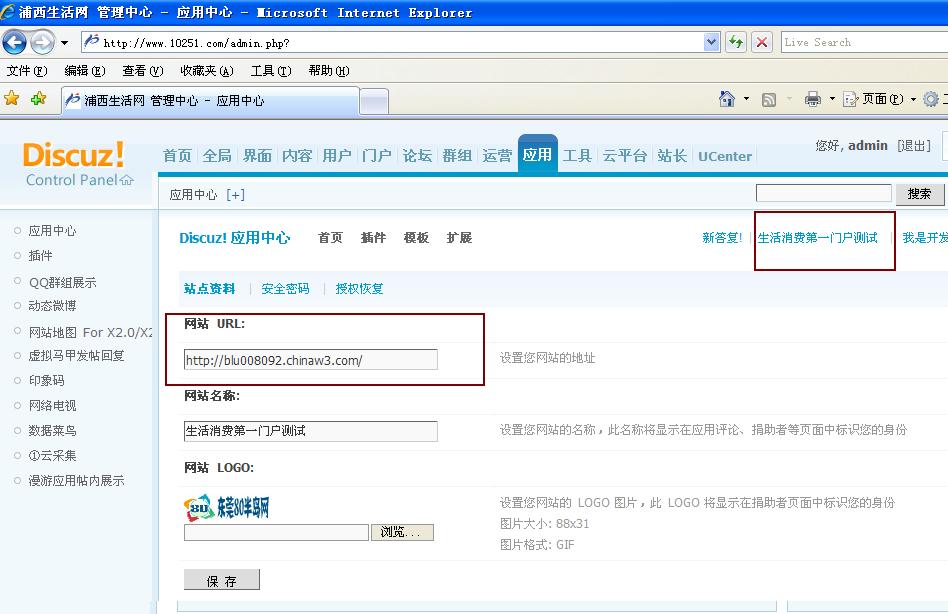The height and width of the screenshot is (614, 948).
Task: Open the 论坛 navigation tab
Action: click(417, 156)
